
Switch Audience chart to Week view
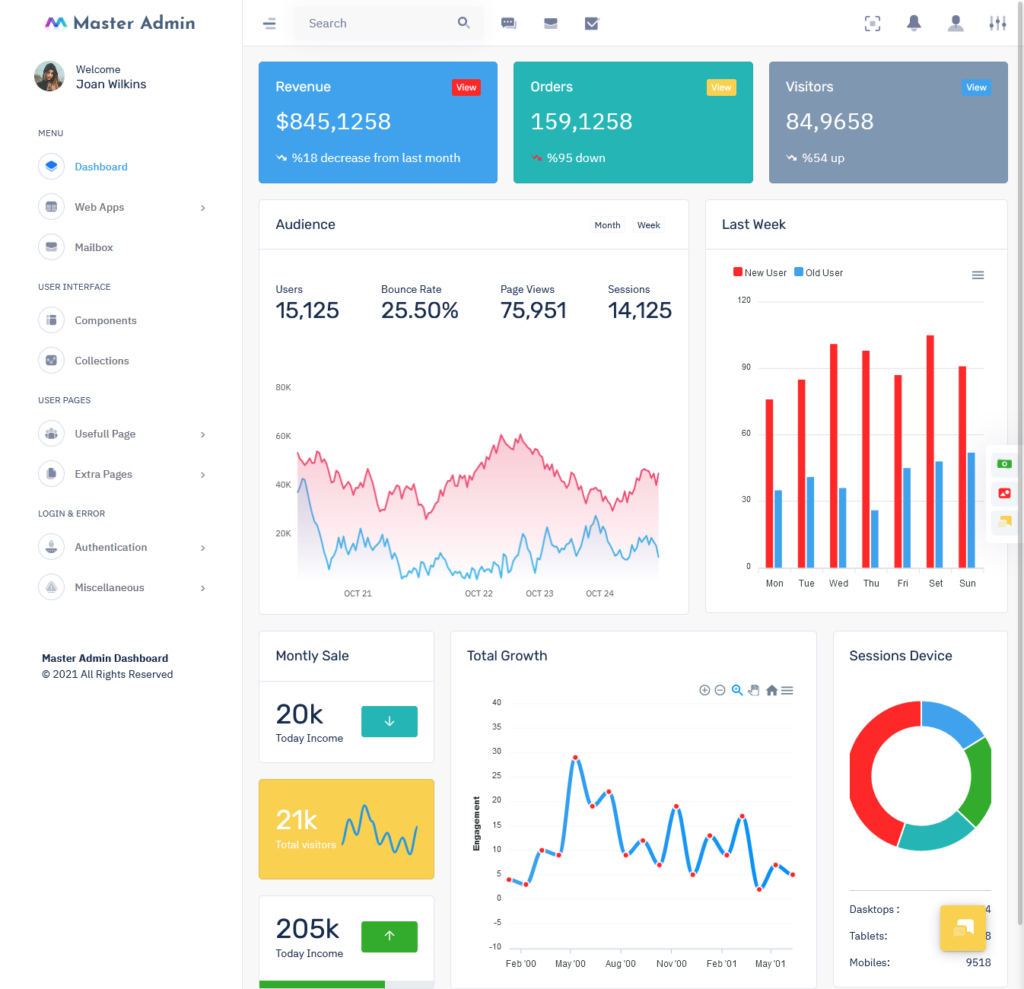pyautogui.click(x=648, y=226)
